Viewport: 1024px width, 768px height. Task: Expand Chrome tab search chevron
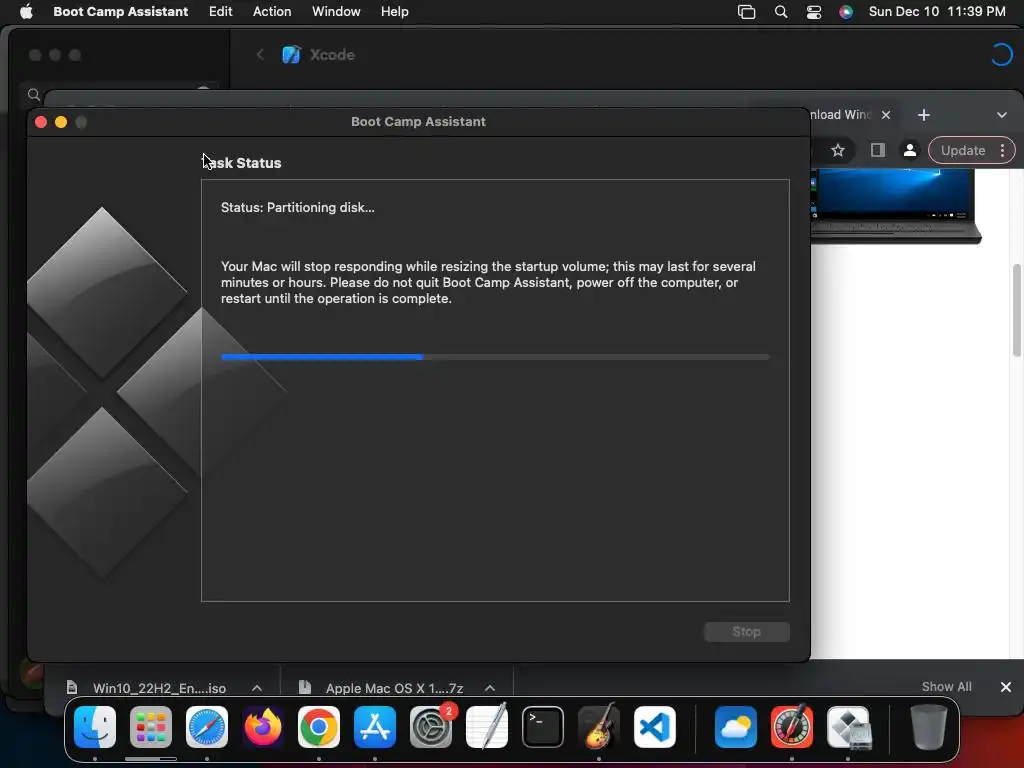pyautogui.click(x=1002, y=115)
